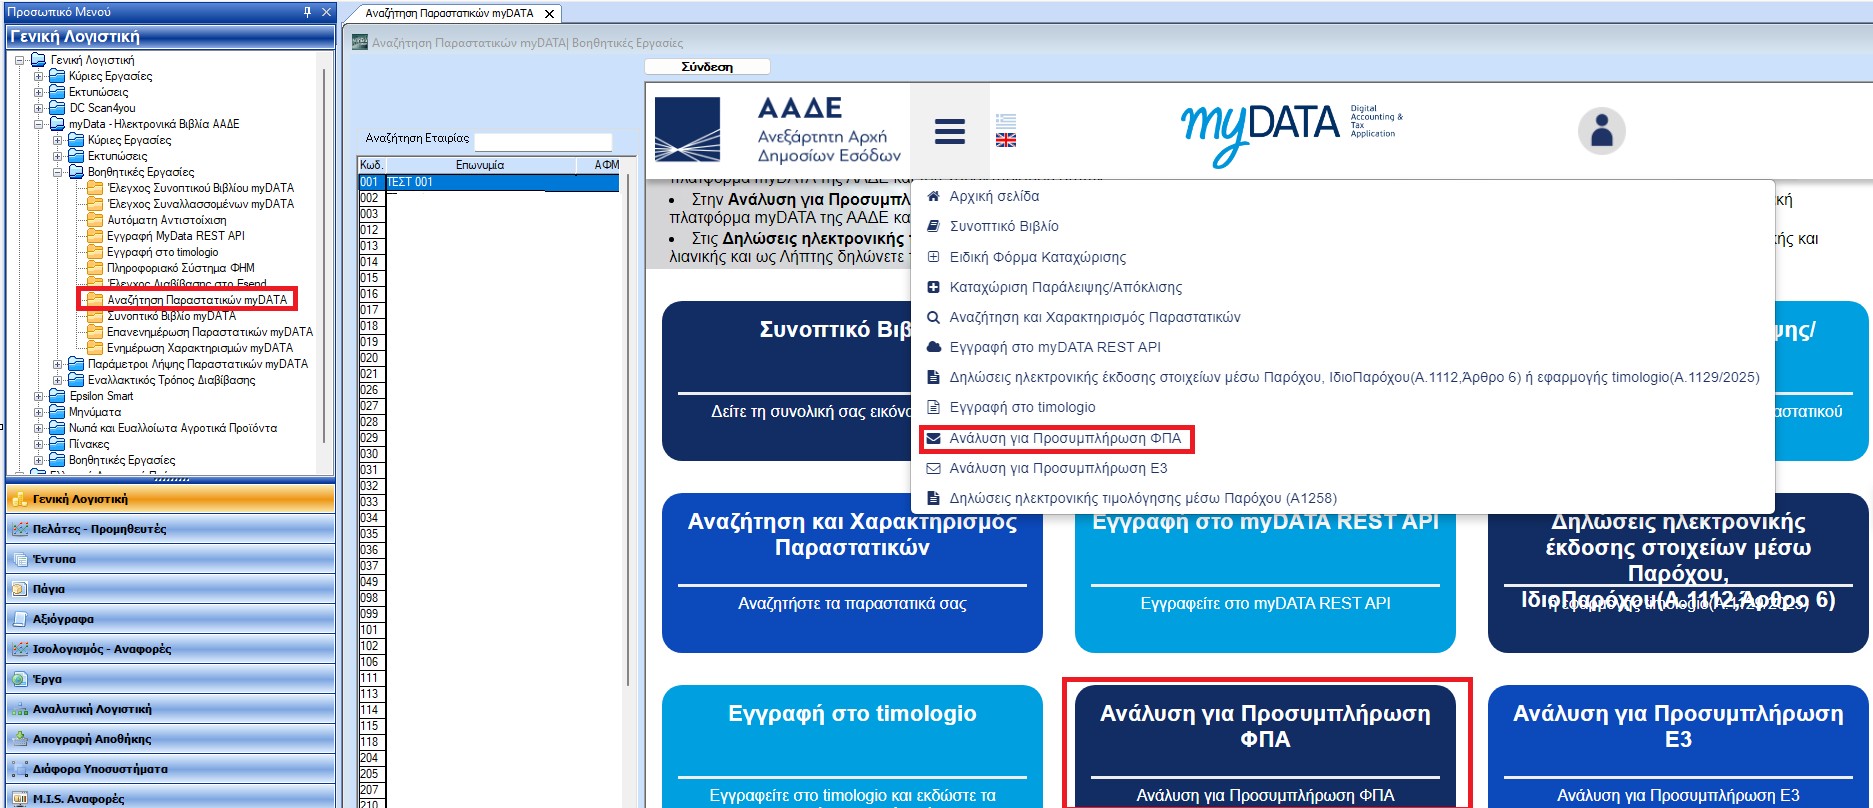Pin the Προσωπικό Μενού panel
This screenshot has width=1873, height=808.
(x=308, y=12)
